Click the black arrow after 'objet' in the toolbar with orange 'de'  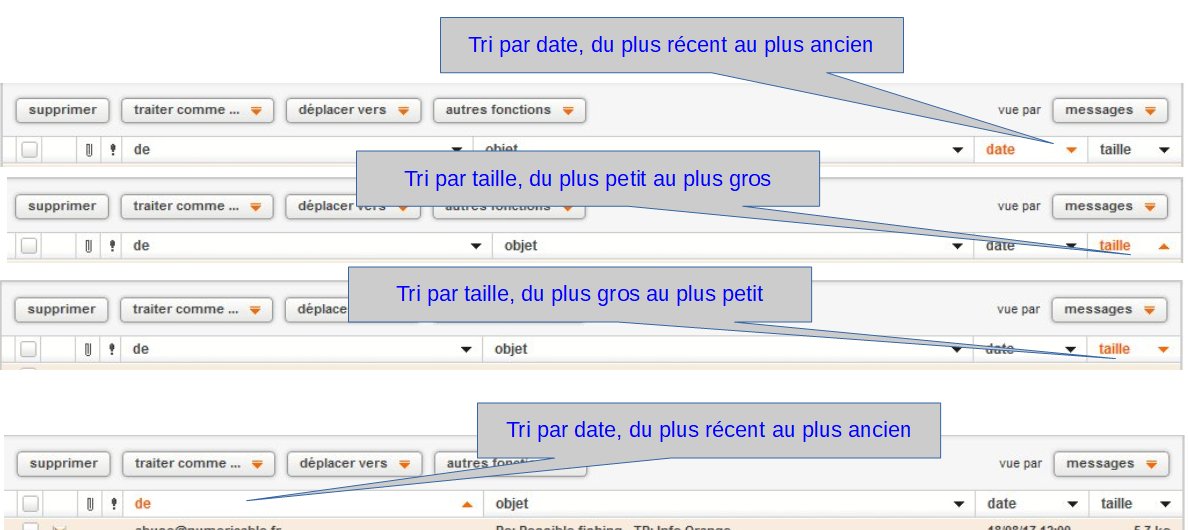coord(960,504)
